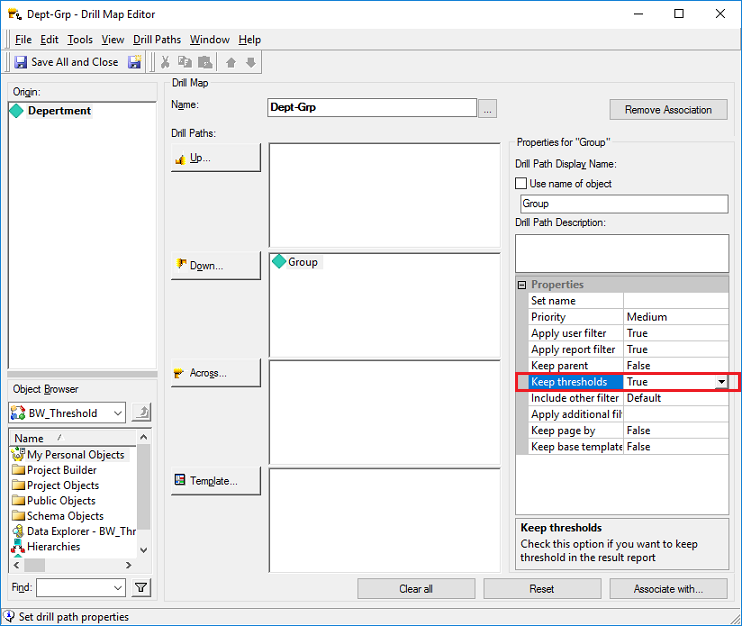Open the Tools menu
Image resolution: width=742 pixels, height=626 pixels.
(x=80, y=40)
